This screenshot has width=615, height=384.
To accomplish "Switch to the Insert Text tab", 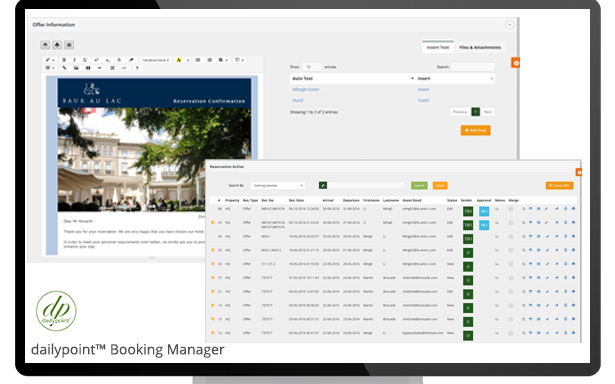I will point(438,47).
